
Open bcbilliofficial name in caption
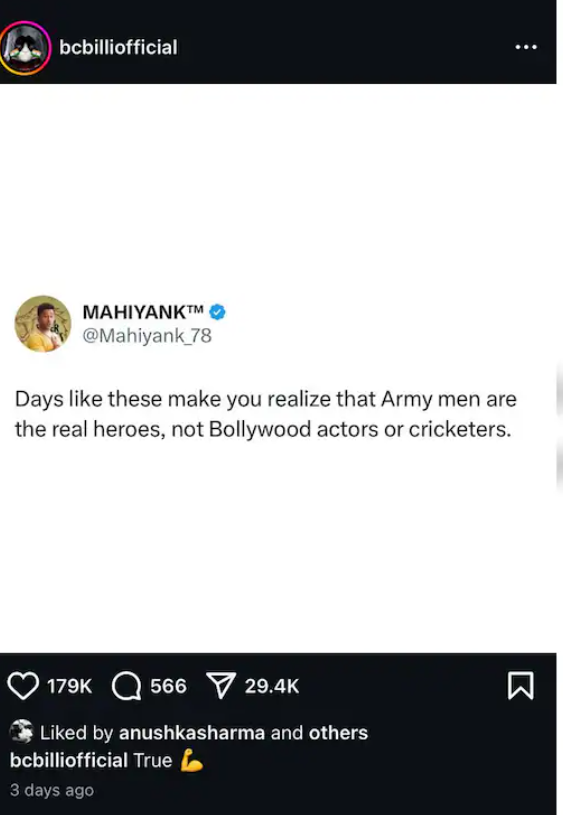(69, 760)
